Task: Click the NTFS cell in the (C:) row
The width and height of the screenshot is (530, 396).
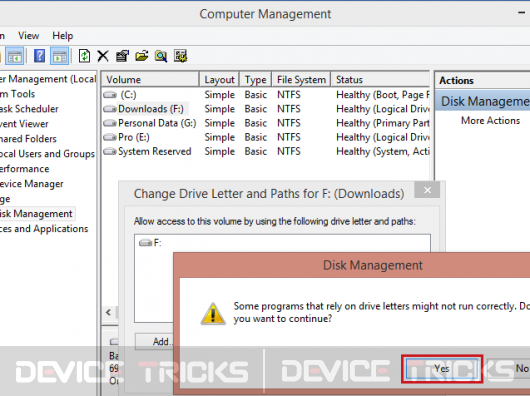Action: [289, 95]
